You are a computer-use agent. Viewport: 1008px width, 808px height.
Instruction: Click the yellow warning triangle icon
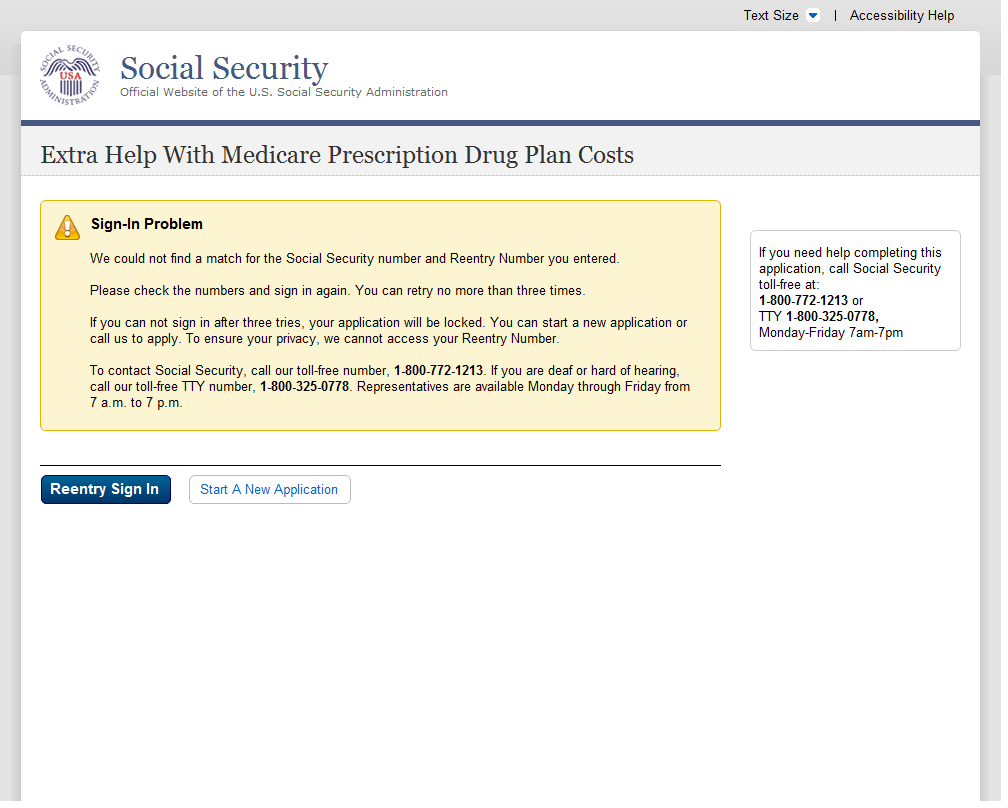pyautogui.click(x=67, y=227)
